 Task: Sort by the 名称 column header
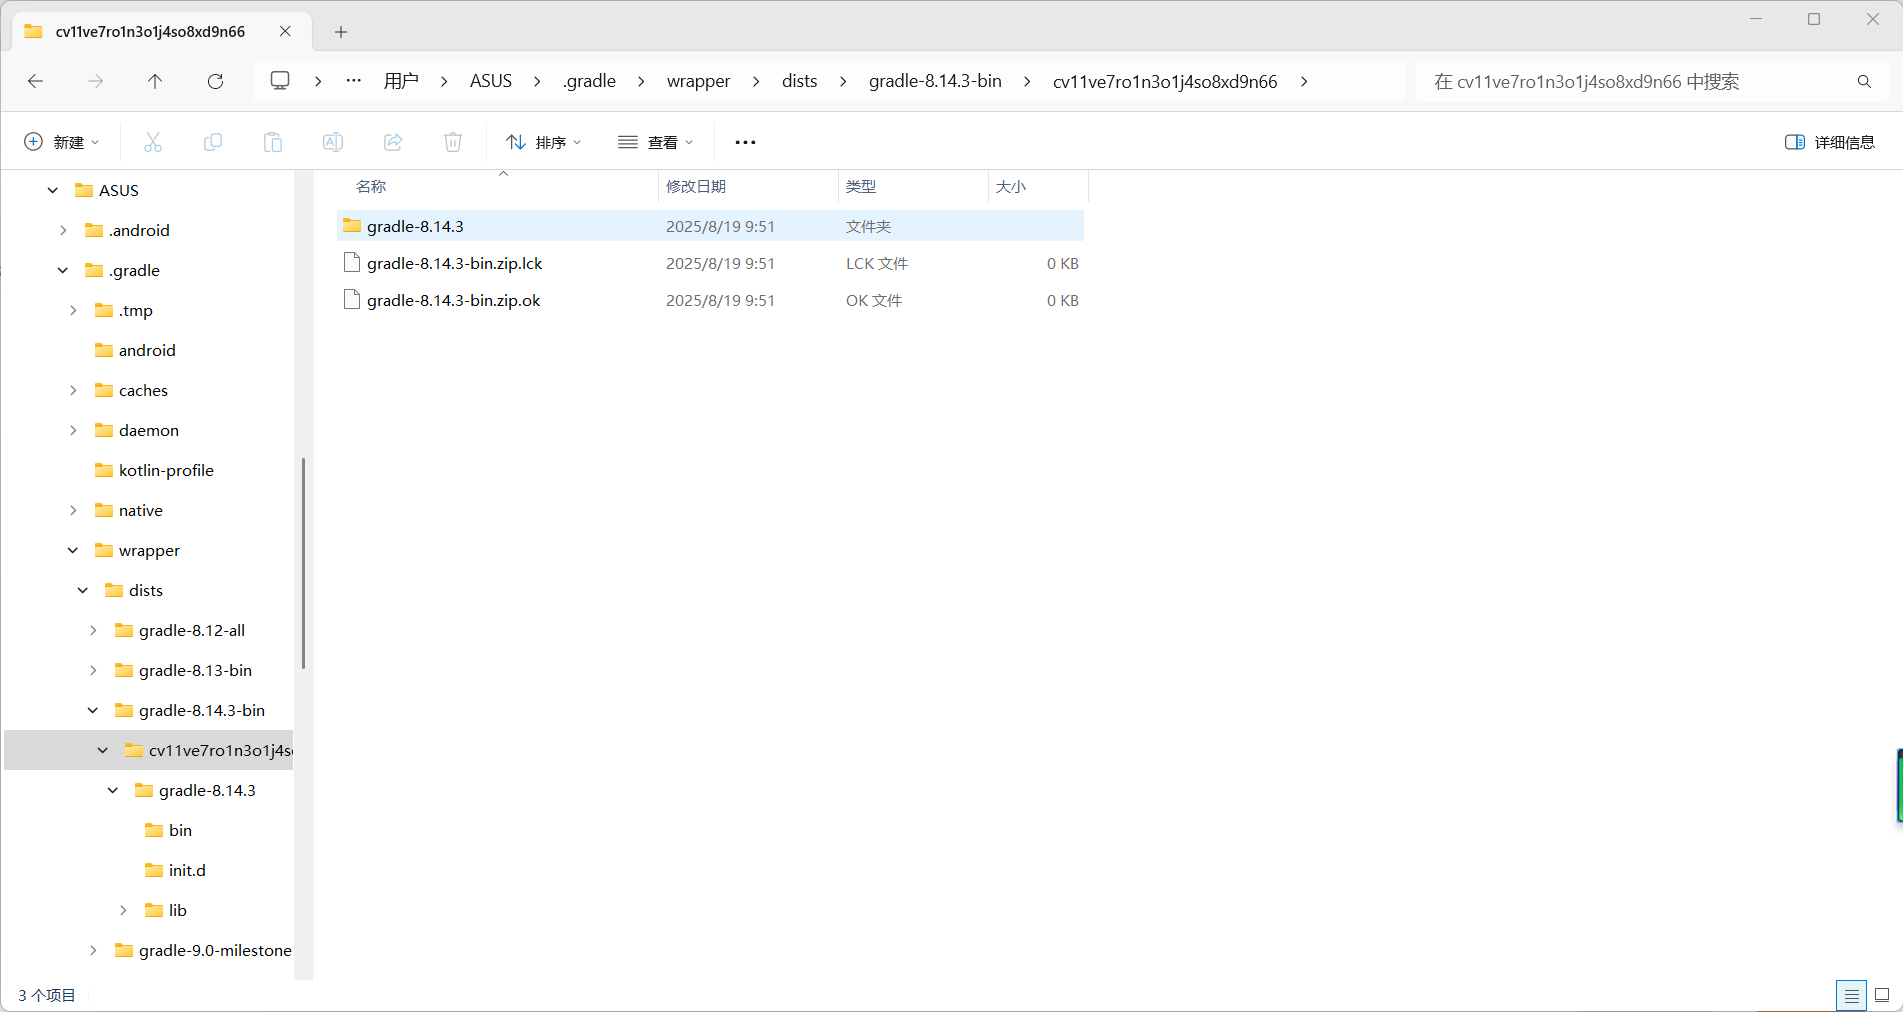(x=502, y=187)
